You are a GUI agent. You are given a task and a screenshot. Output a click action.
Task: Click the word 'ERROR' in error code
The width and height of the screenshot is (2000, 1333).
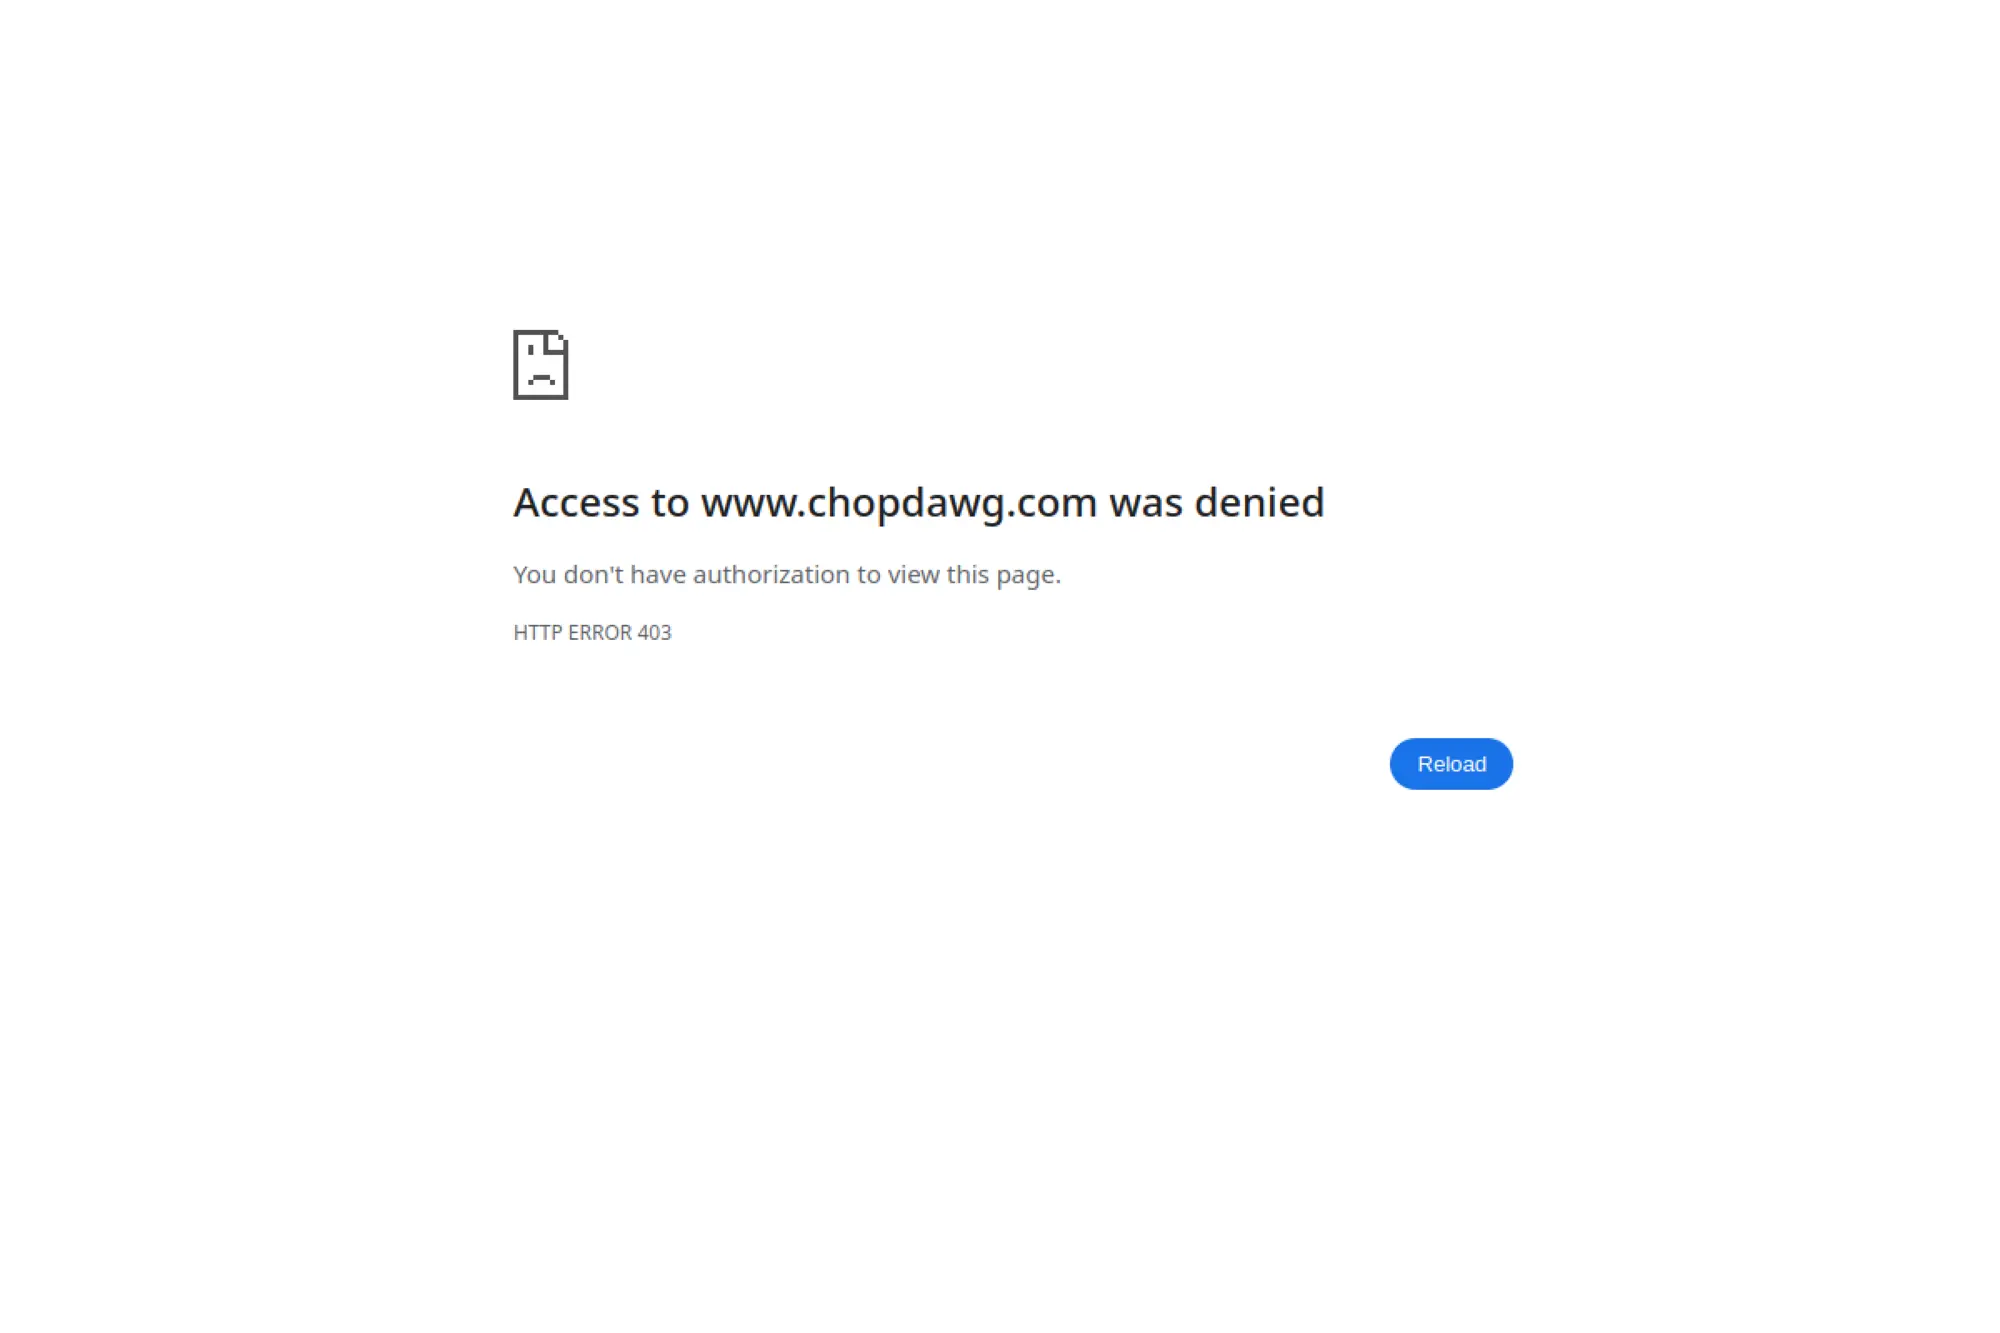click(600, 633)
